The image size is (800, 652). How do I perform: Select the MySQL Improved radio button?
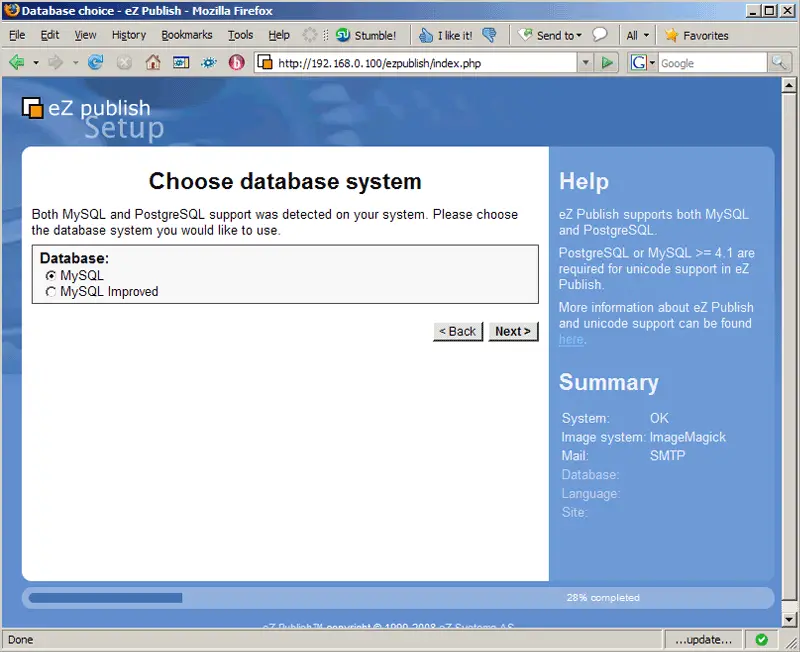[51, 292]
